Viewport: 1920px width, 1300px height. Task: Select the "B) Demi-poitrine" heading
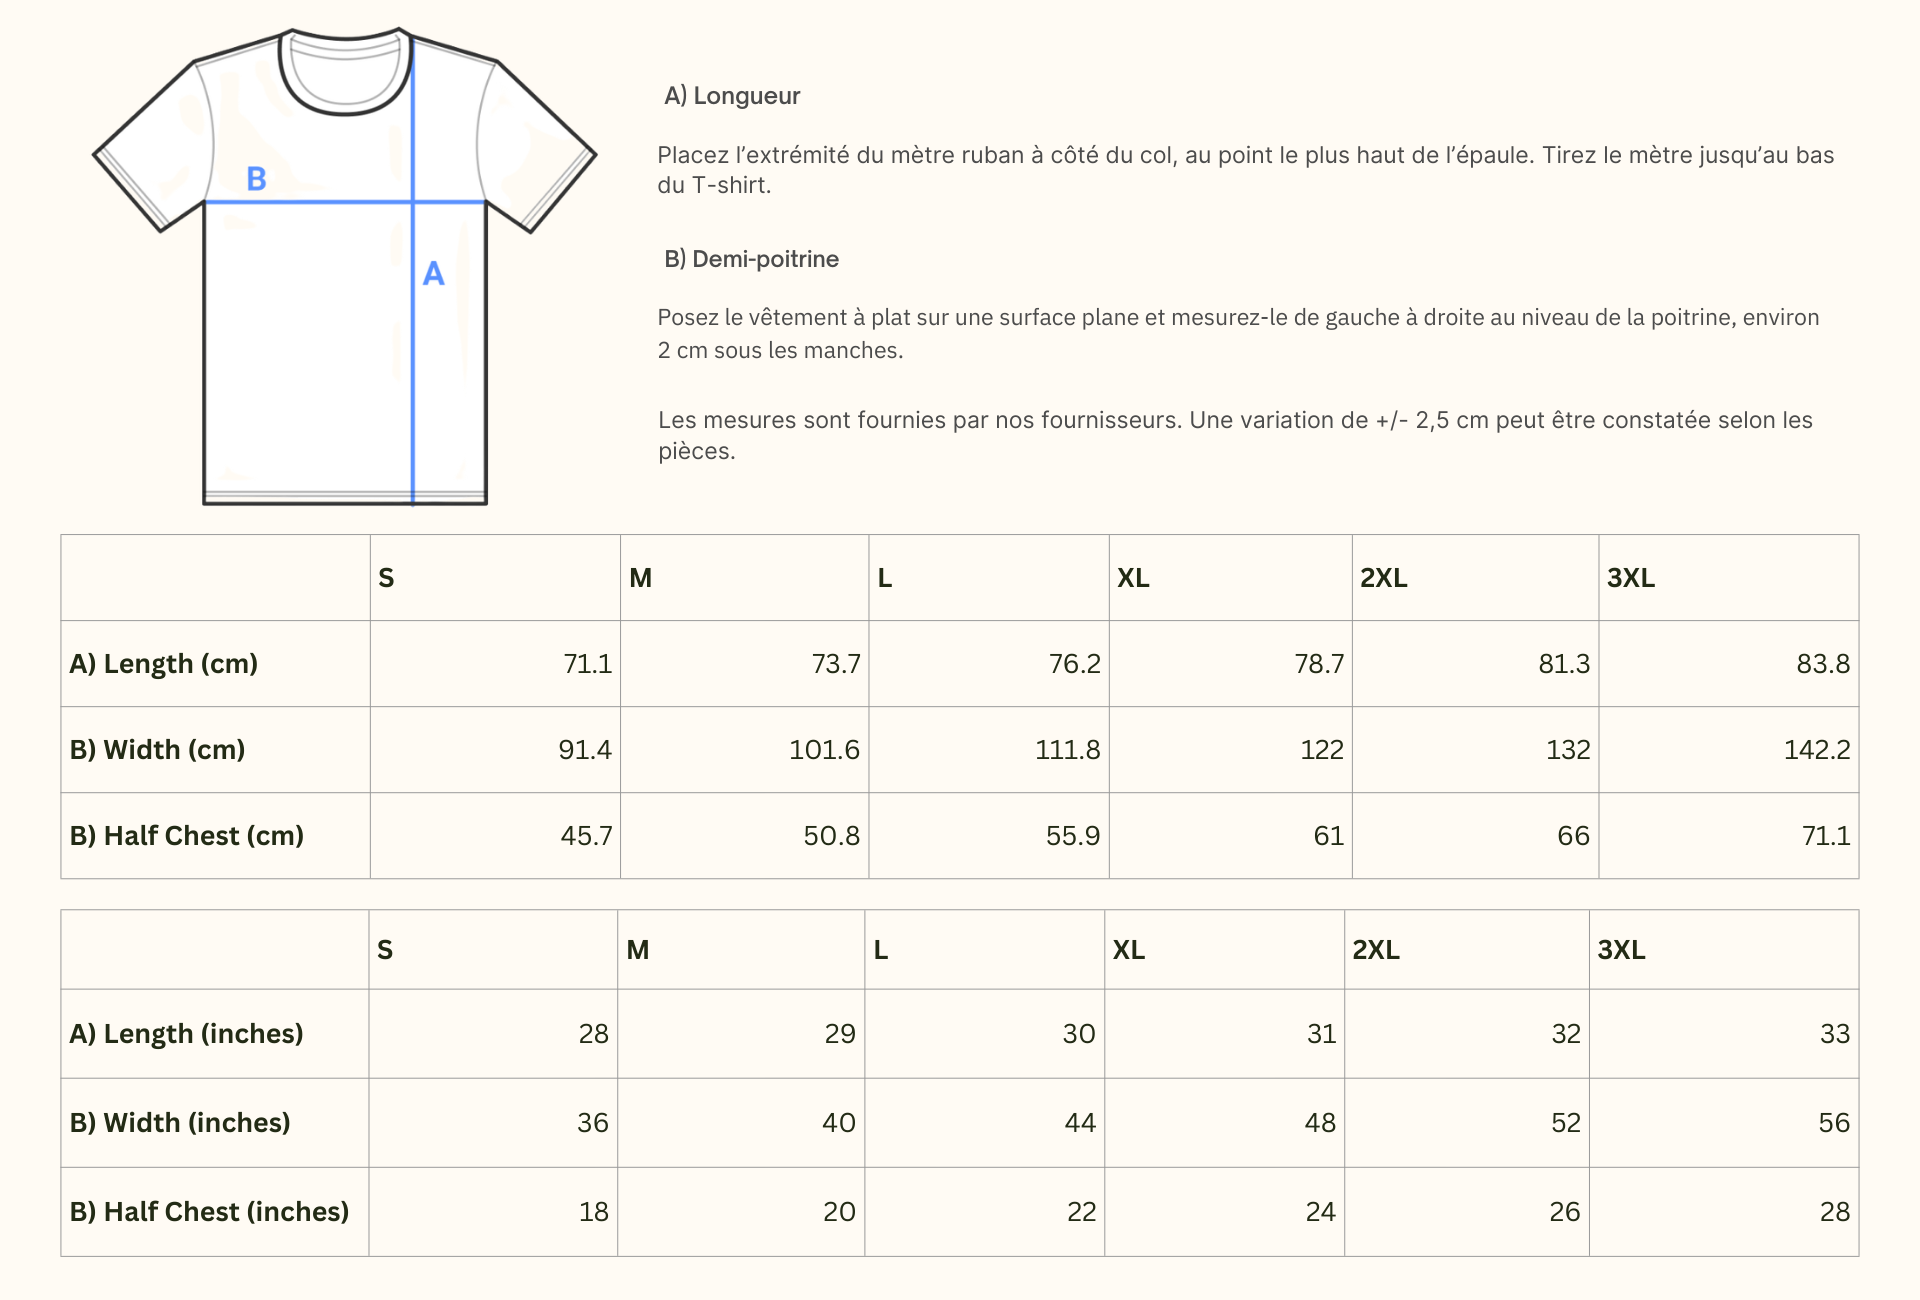click(x=751, y=259)
